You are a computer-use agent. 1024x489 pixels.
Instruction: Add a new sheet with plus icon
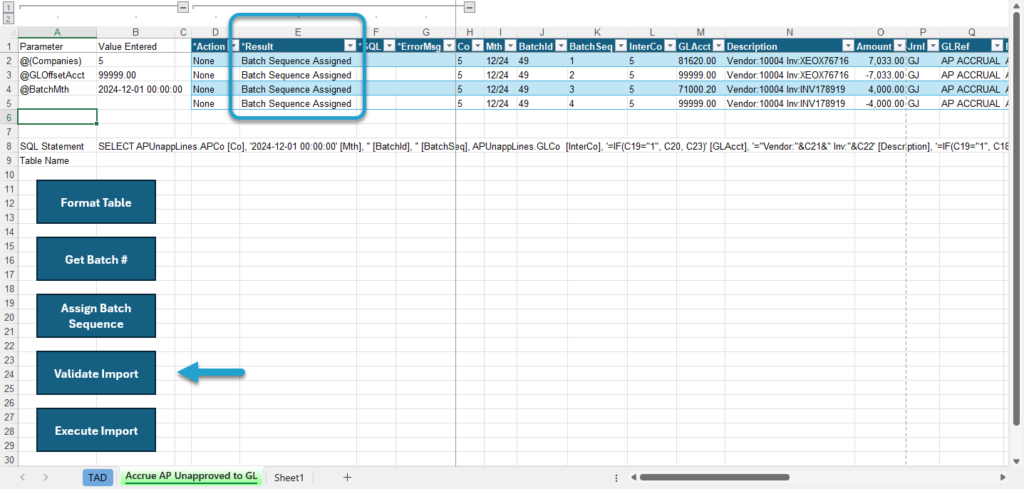coord(347,477)
